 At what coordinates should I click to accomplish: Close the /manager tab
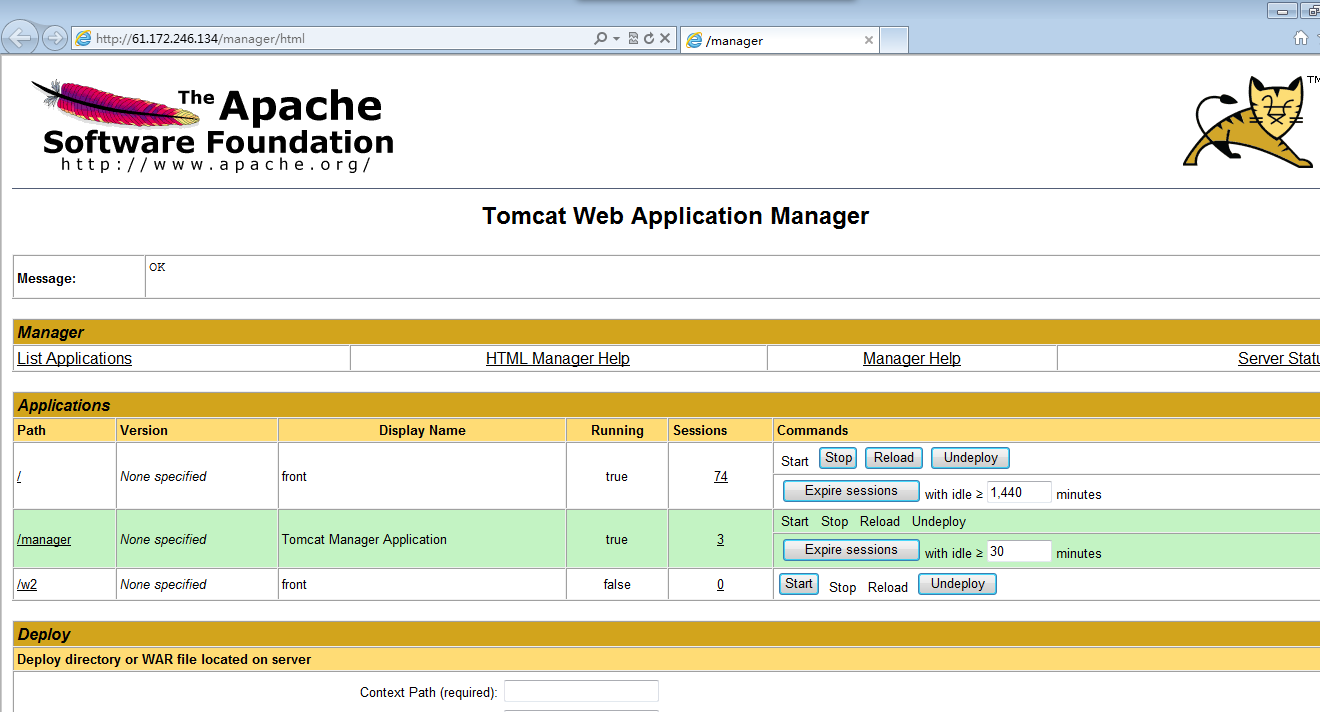(x=869, y=41)
